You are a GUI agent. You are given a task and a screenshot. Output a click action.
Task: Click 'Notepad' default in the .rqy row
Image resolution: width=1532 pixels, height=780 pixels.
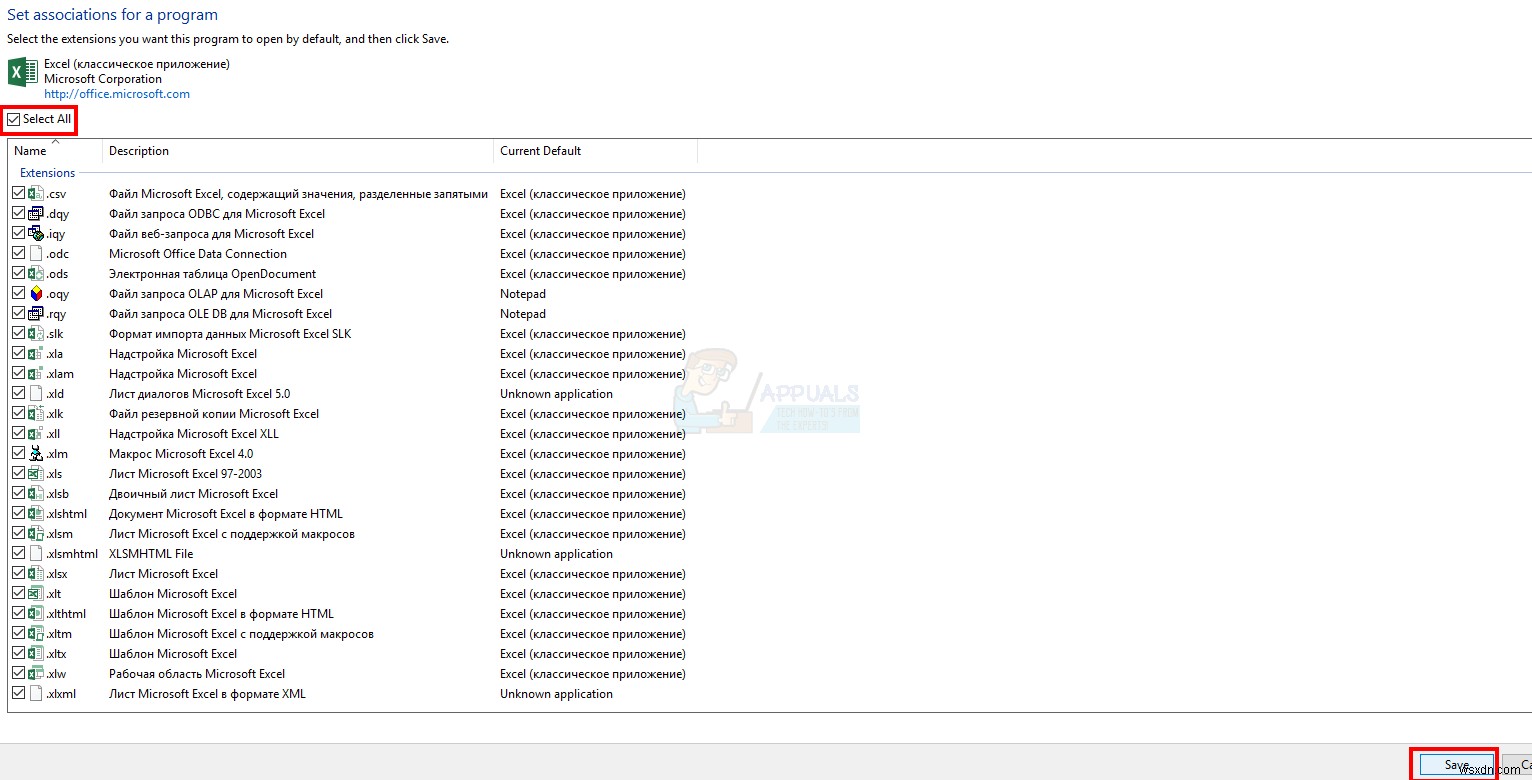pyautogui.click(x=523, y=314)
